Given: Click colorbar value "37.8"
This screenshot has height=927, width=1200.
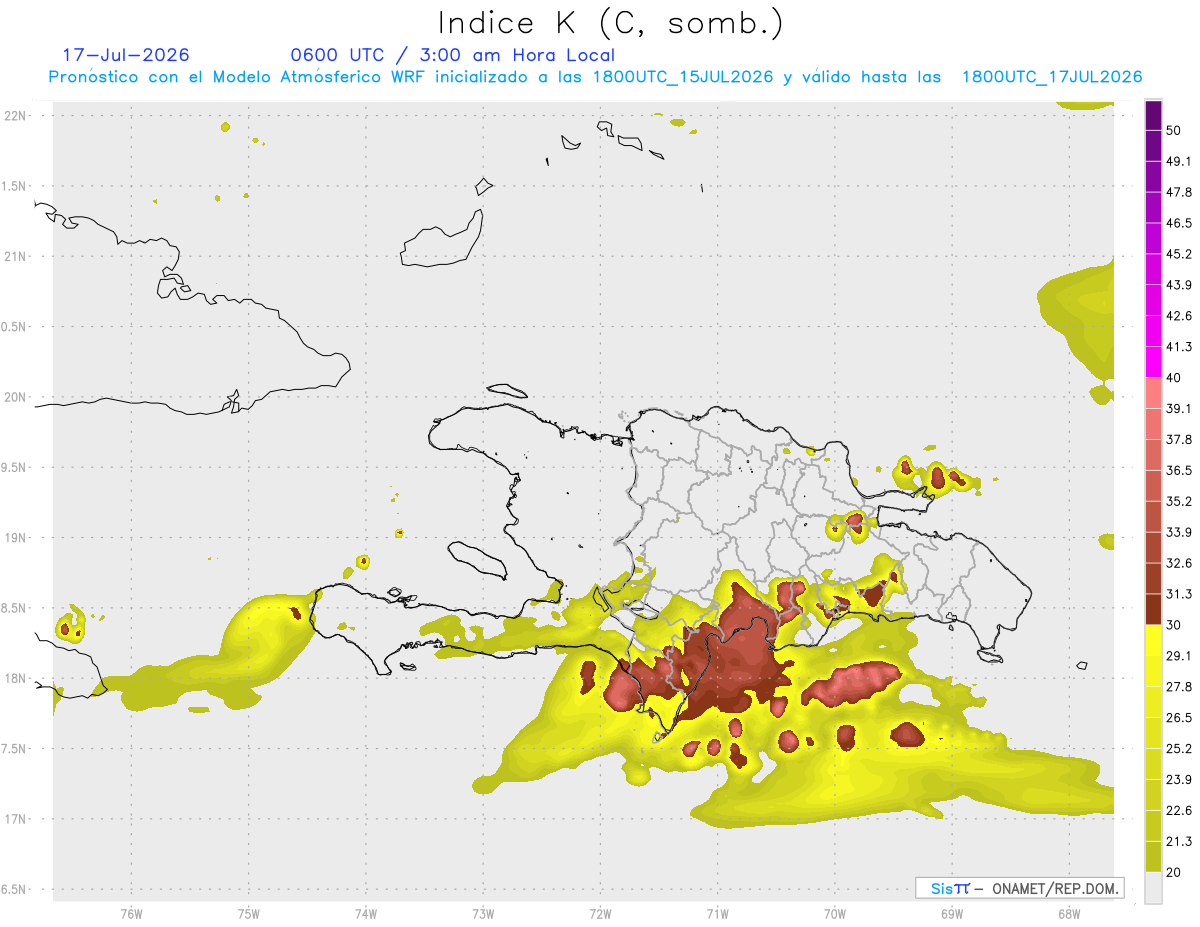Looking at the screenshot, I should (1179, 440).
